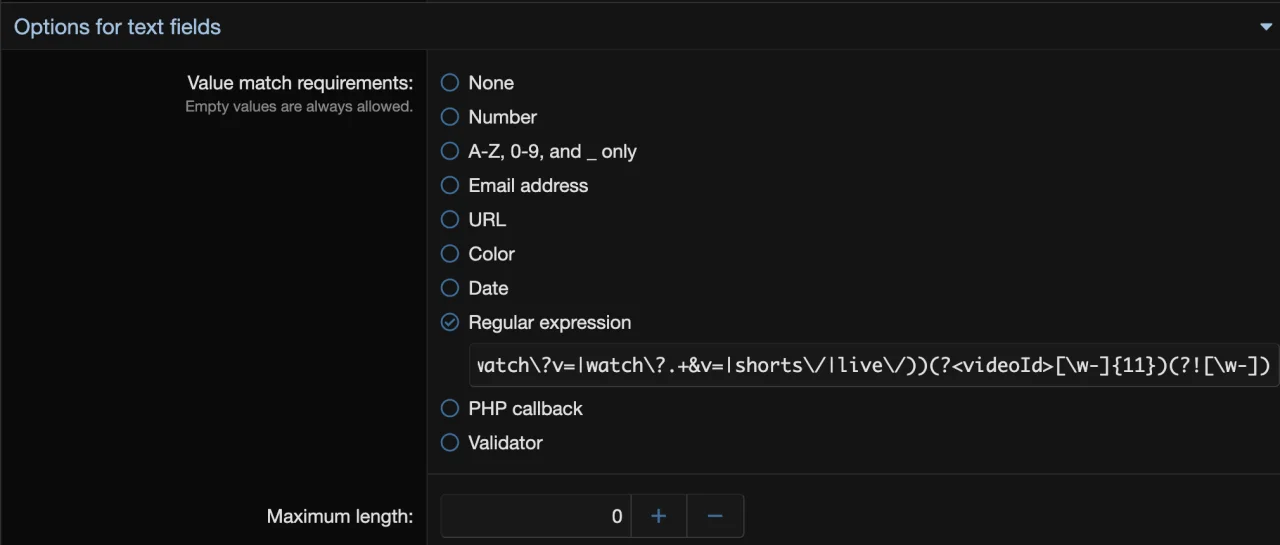
Task: Choose the Color radio option
Action: [x=450, y=254]
